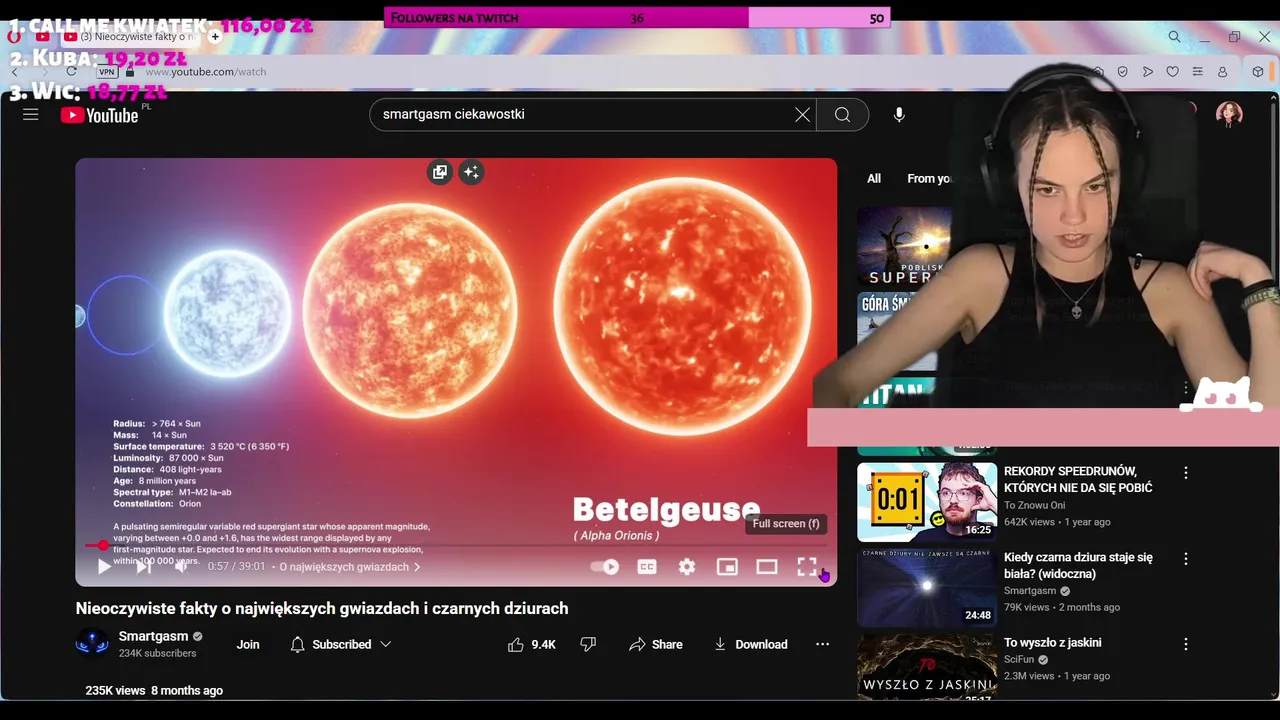Screen dimensions: 1280x720
Task: Click the youtube.com/watch address bar
Action: (x=205, y=72)
